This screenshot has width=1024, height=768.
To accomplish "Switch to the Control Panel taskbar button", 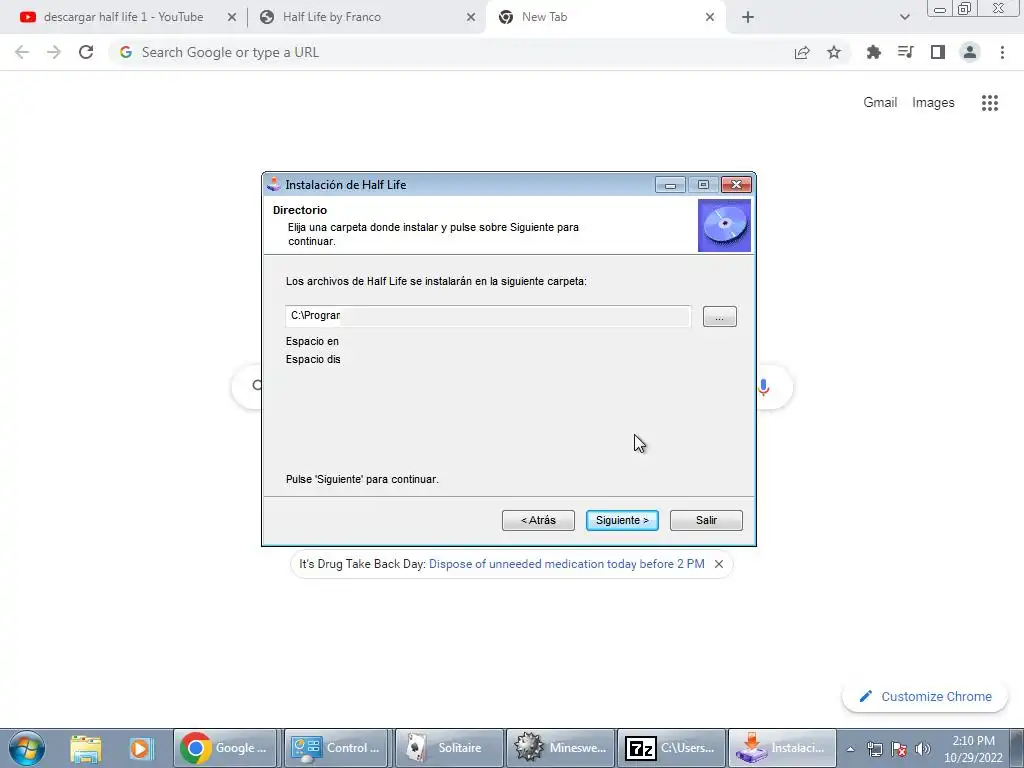I will (x=336, y=748).
